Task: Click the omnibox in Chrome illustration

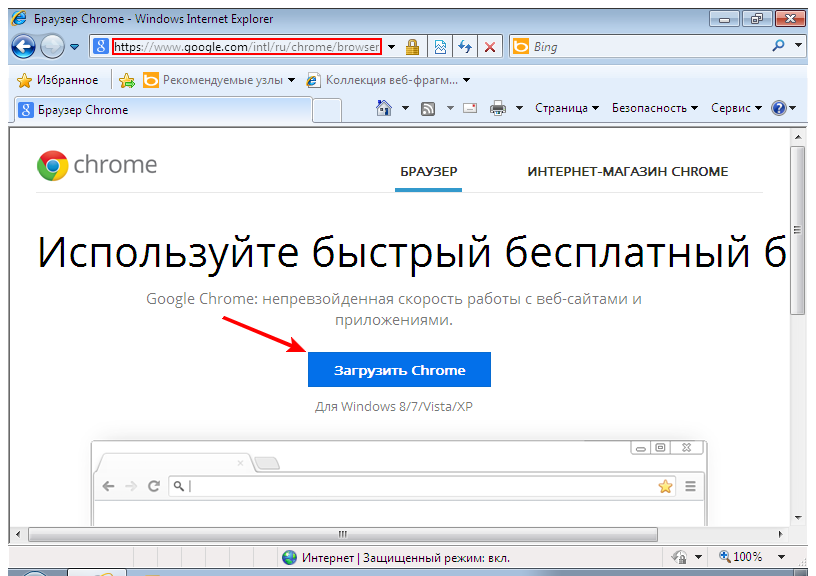Action: click(x=423, y=486)
